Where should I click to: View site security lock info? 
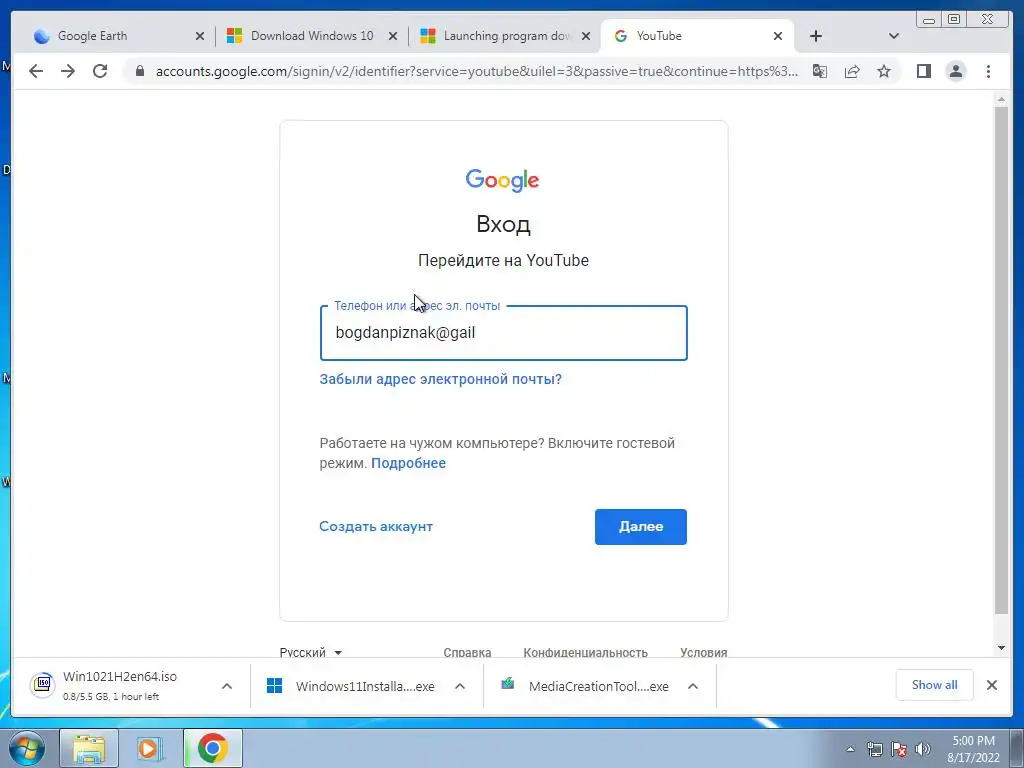[x=139, y=71]
